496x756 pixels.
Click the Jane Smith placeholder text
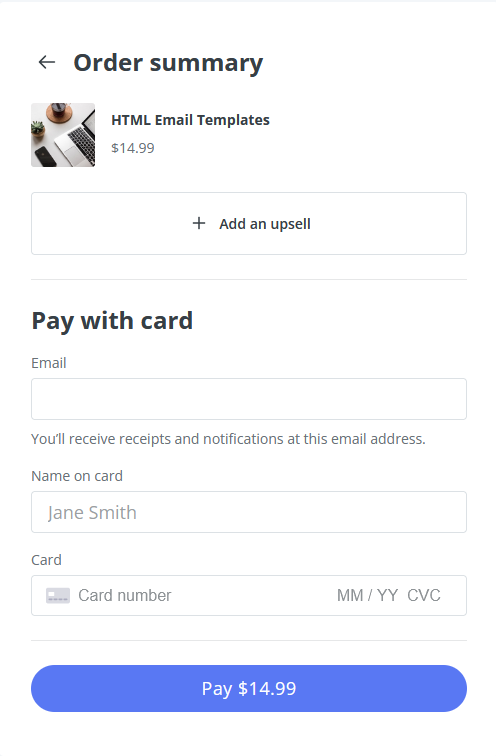[92, 513]
